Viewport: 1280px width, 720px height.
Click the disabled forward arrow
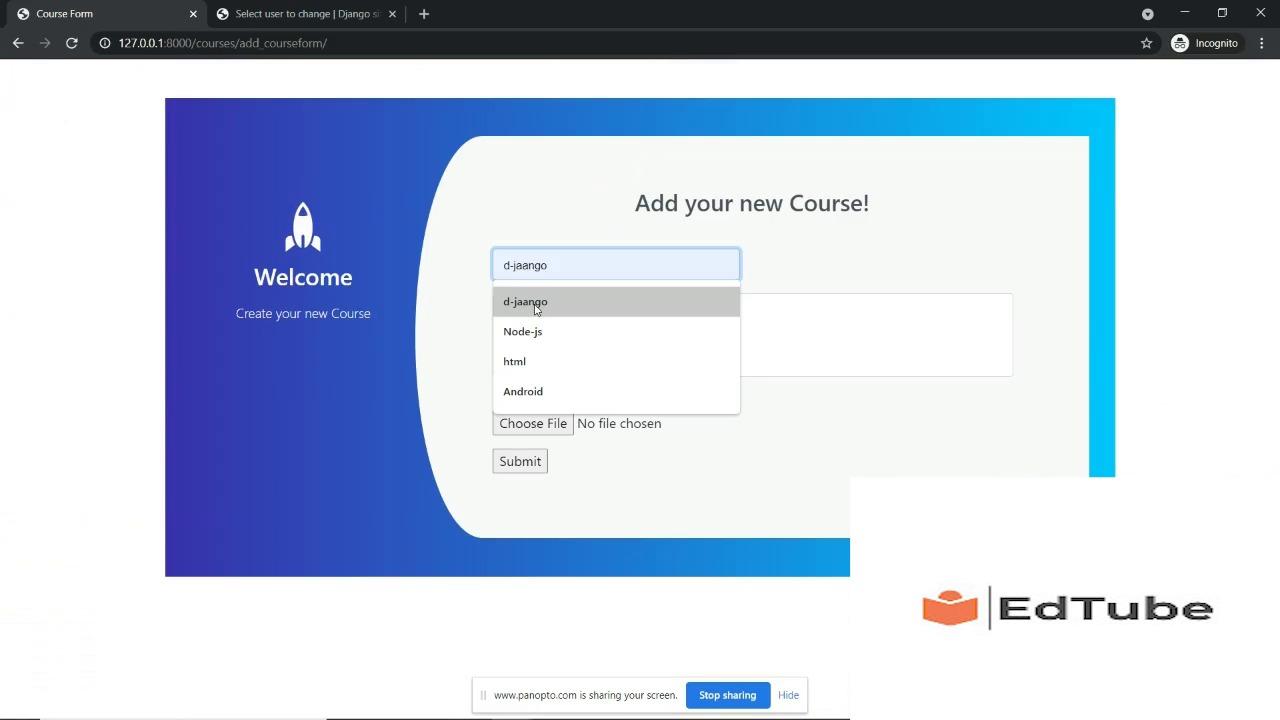coord(45,43)
